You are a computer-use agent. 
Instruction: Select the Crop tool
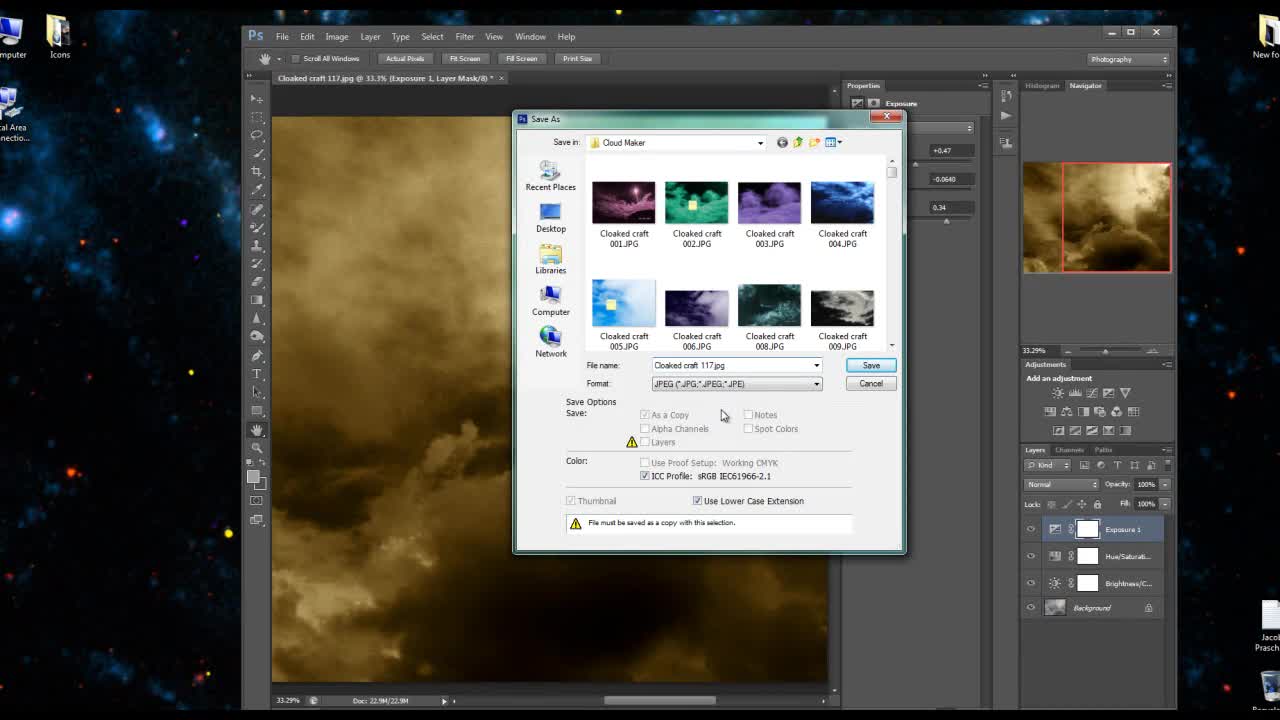pyautogui.click(x=257, y=170)
